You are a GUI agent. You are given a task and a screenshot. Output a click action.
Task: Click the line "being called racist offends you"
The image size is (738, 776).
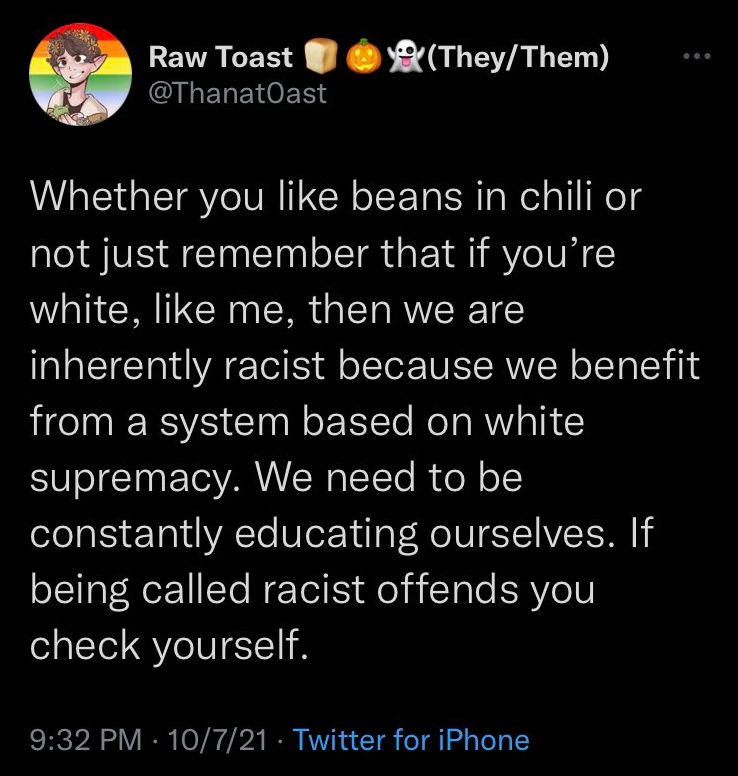tap(313, 590)
